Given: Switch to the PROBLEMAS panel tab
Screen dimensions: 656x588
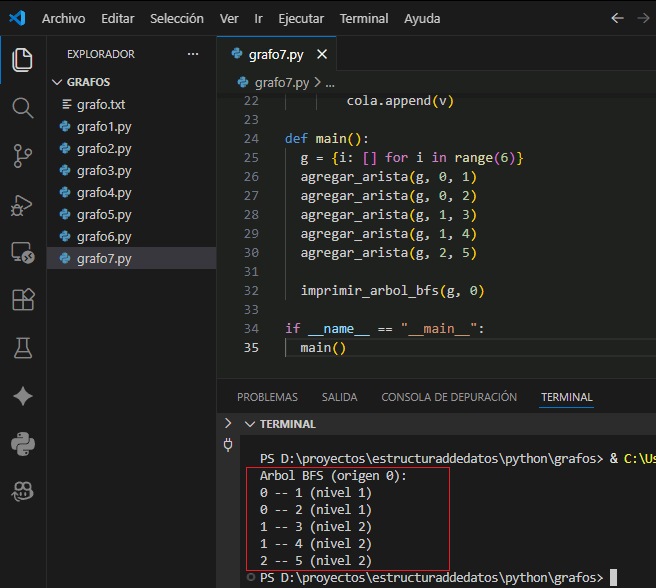Looking at the screenshot, I should pos(267,397).
